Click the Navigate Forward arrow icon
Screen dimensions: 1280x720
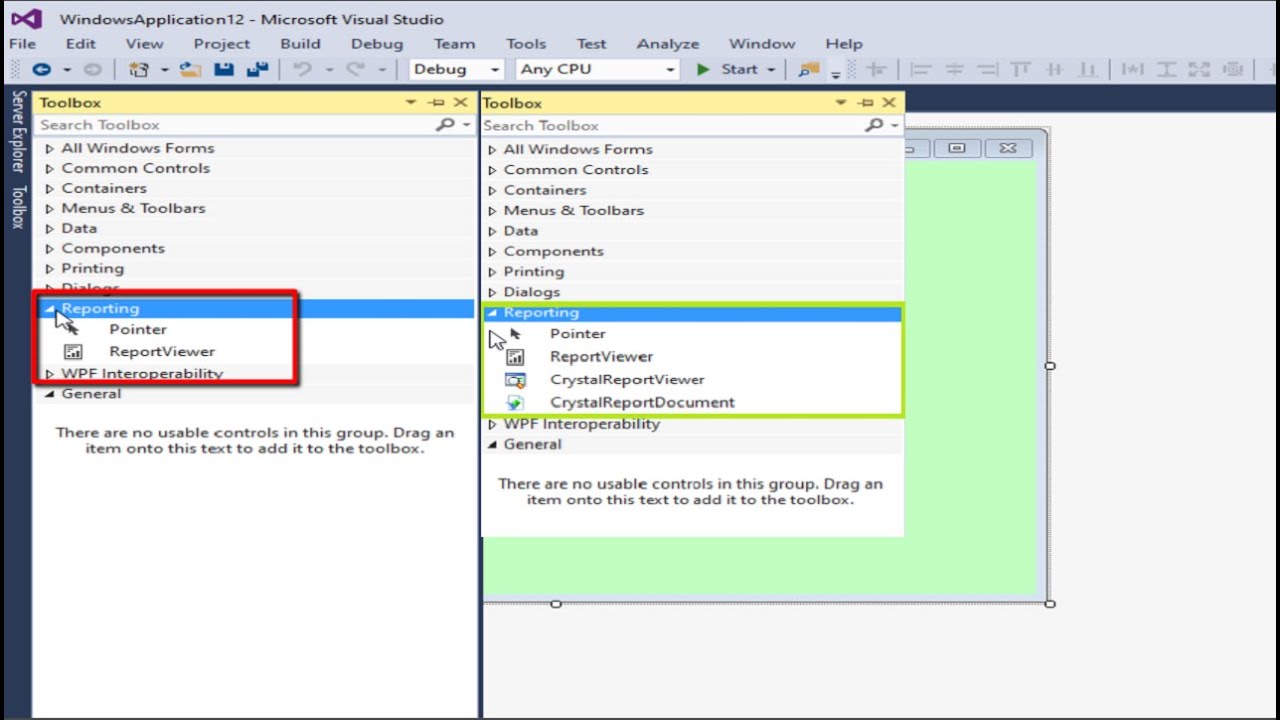coord(92,69)
